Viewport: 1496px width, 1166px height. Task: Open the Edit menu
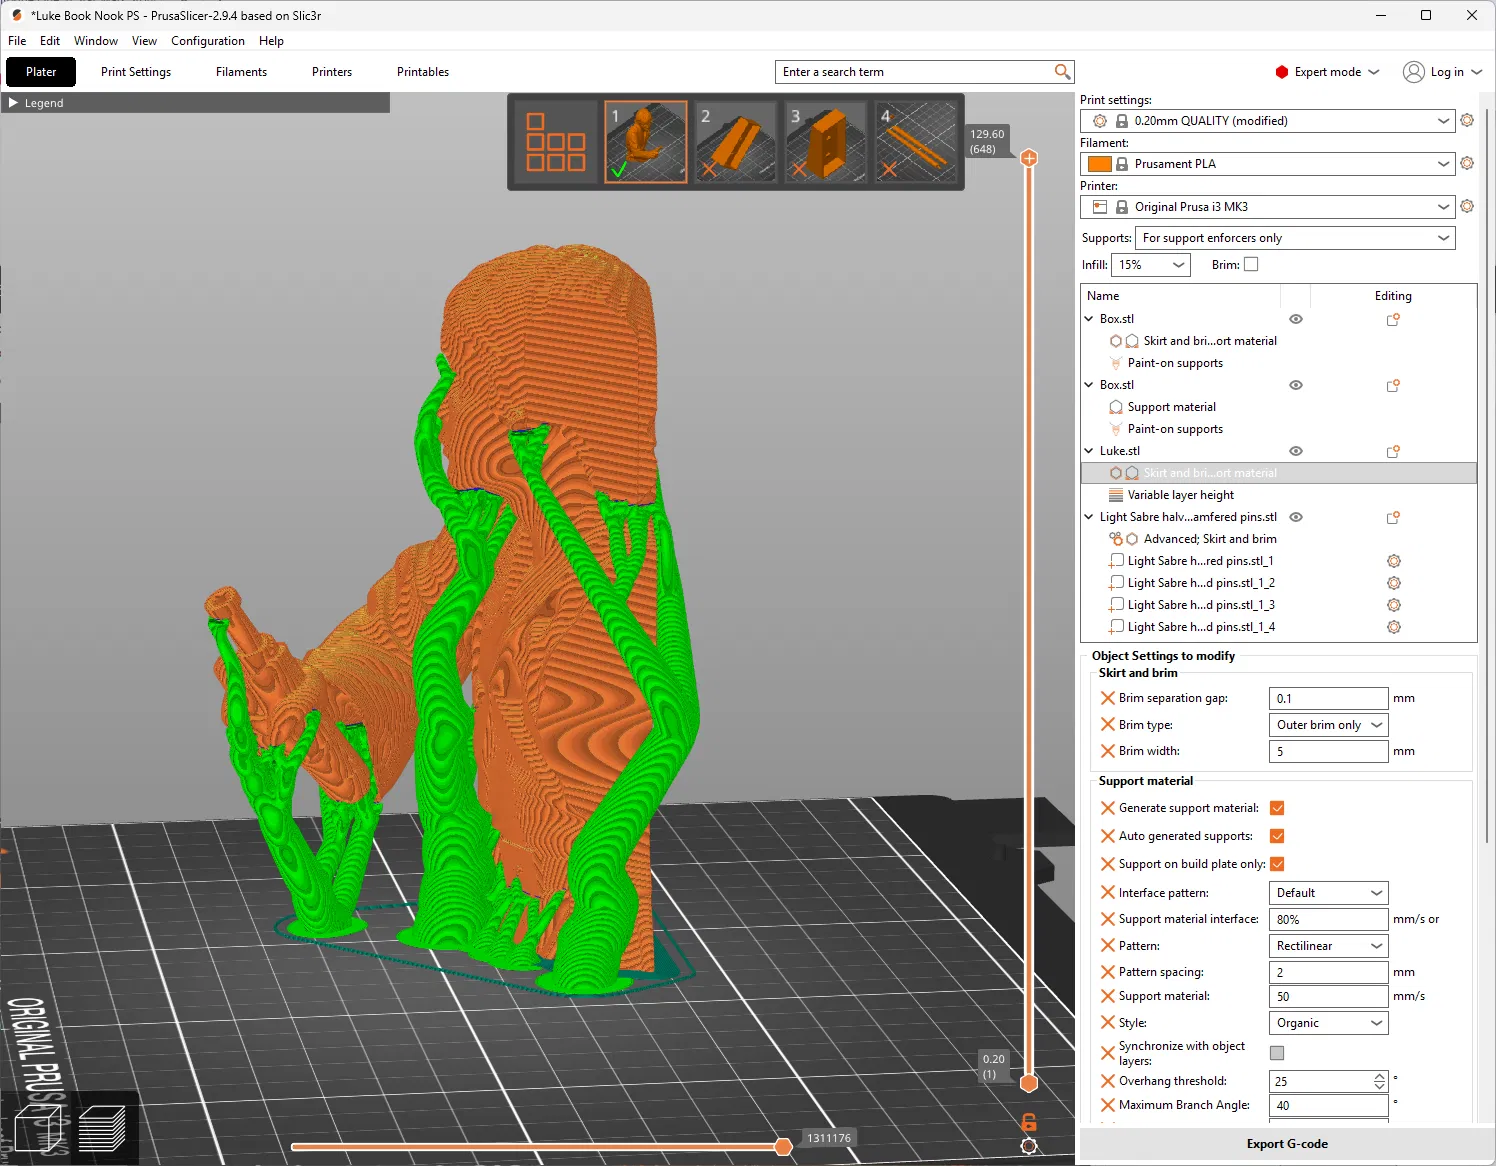pyautogui.click(x=50, y=41)
